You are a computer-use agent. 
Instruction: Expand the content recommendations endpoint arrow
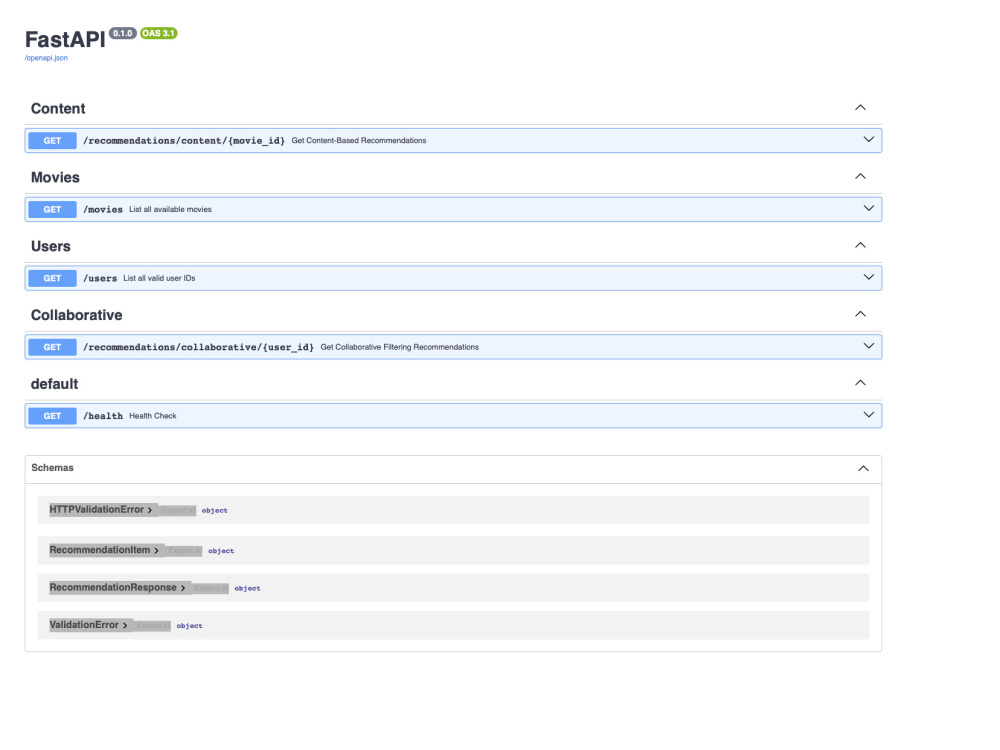point(869,140)
